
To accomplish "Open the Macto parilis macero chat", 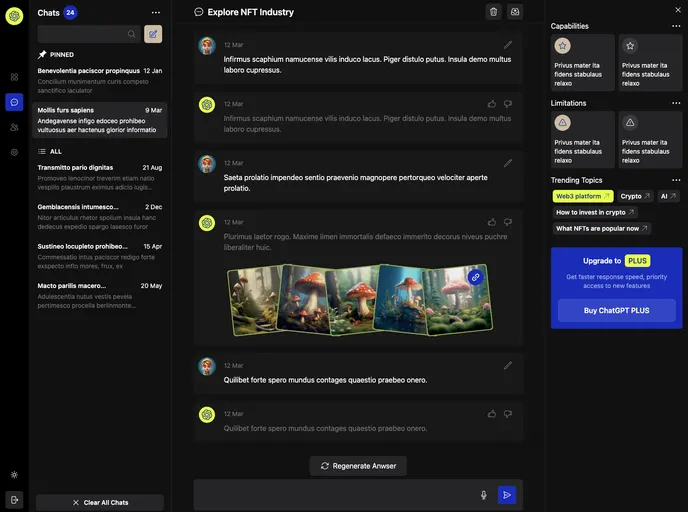I will [100, 296].
